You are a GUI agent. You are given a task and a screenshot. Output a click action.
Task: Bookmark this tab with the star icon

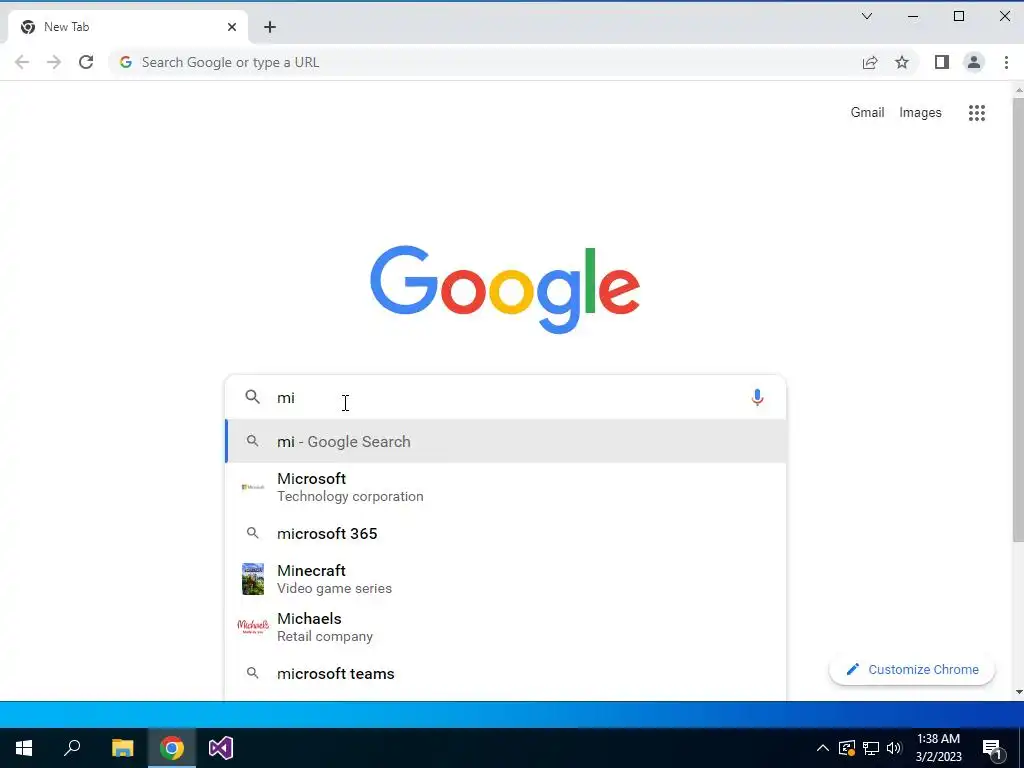tap(902, 62)
